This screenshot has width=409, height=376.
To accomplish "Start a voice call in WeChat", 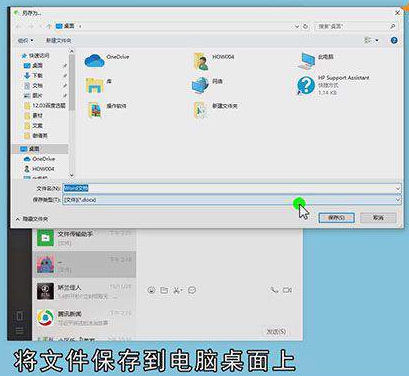I will [x=274, y=290].
